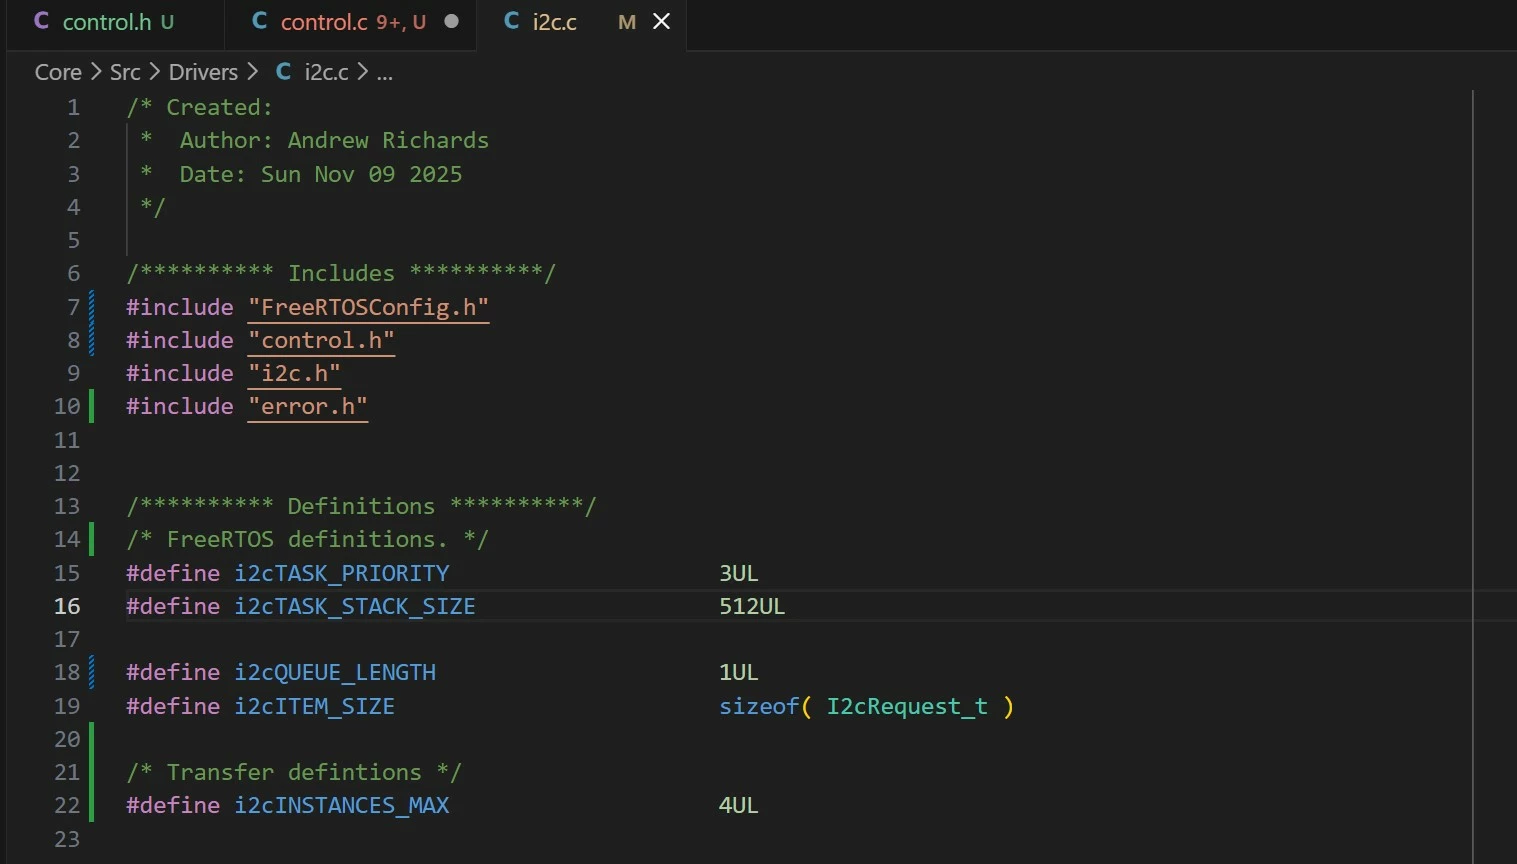
Task: Click the blue change marker on line 18
Action: [92, 672]
